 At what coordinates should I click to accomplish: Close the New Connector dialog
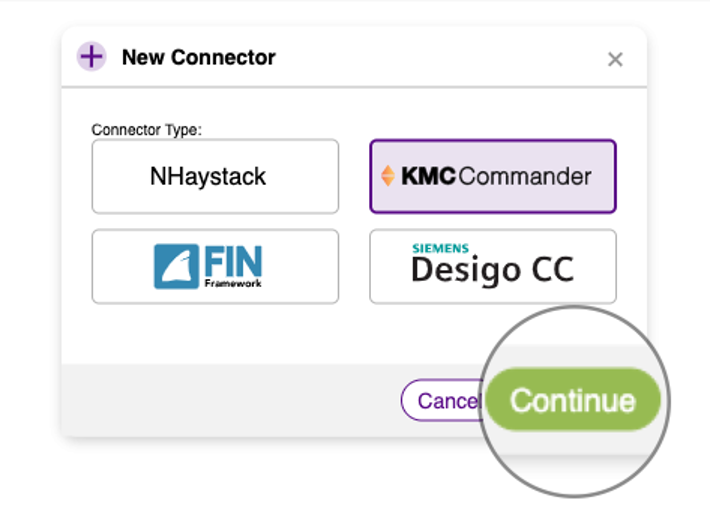point(615,59)
